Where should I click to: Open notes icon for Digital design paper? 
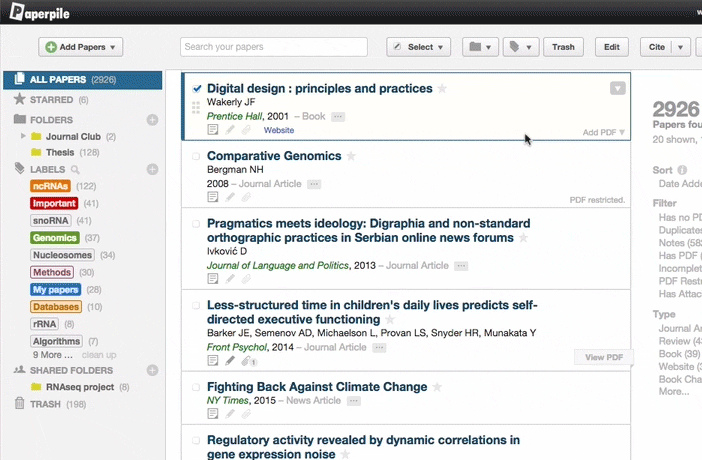213,130
